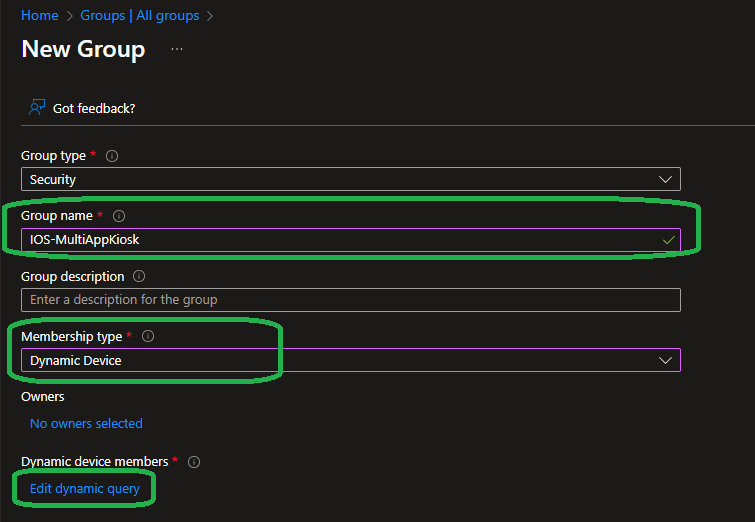Click info icon beside Group description
Image resolution: width=755 pixels, height=522 pixels.
(x=139, y=276)
